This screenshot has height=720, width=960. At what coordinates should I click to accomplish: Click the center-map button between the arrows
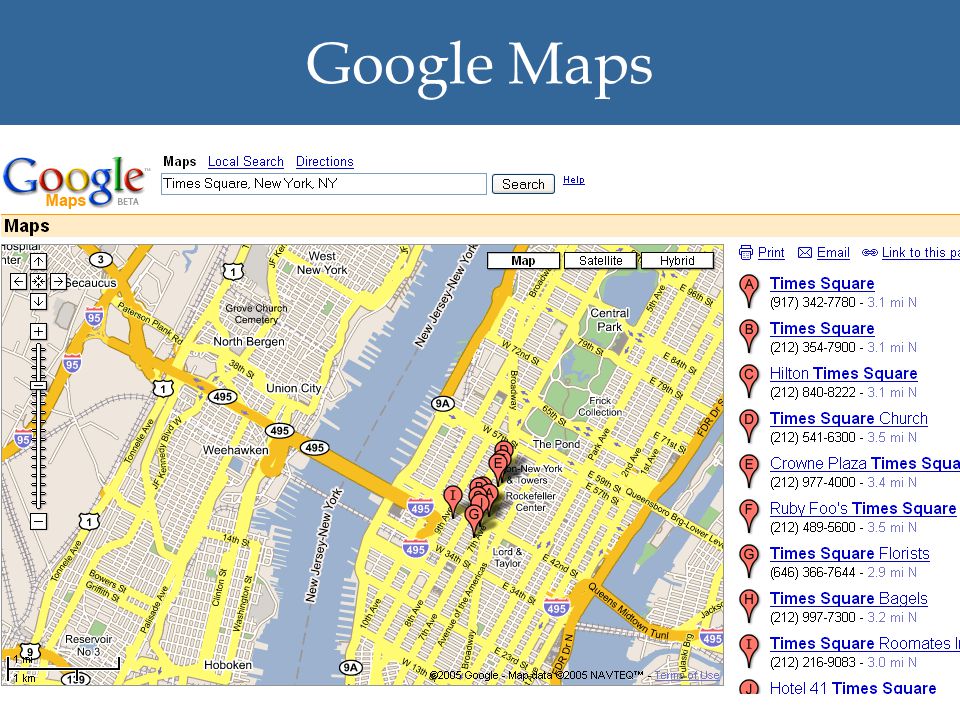[x=39, y=281]
